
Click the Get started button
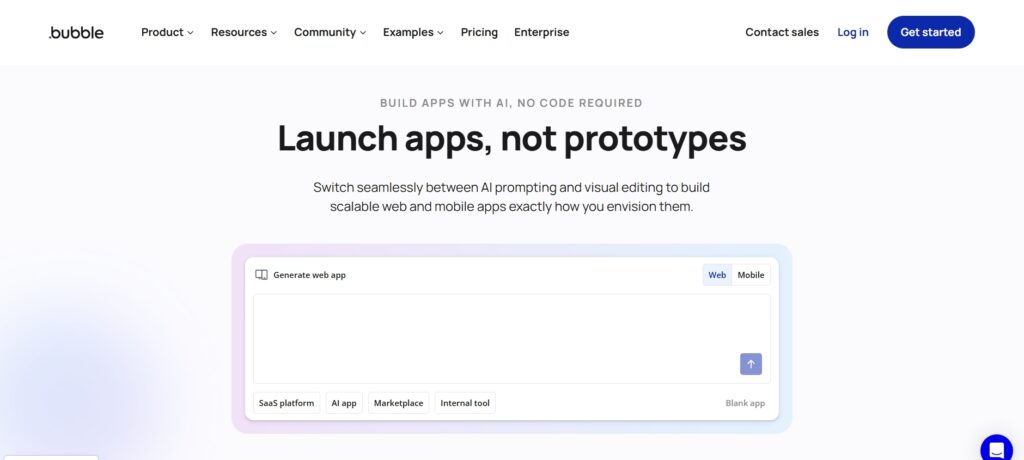931,32
